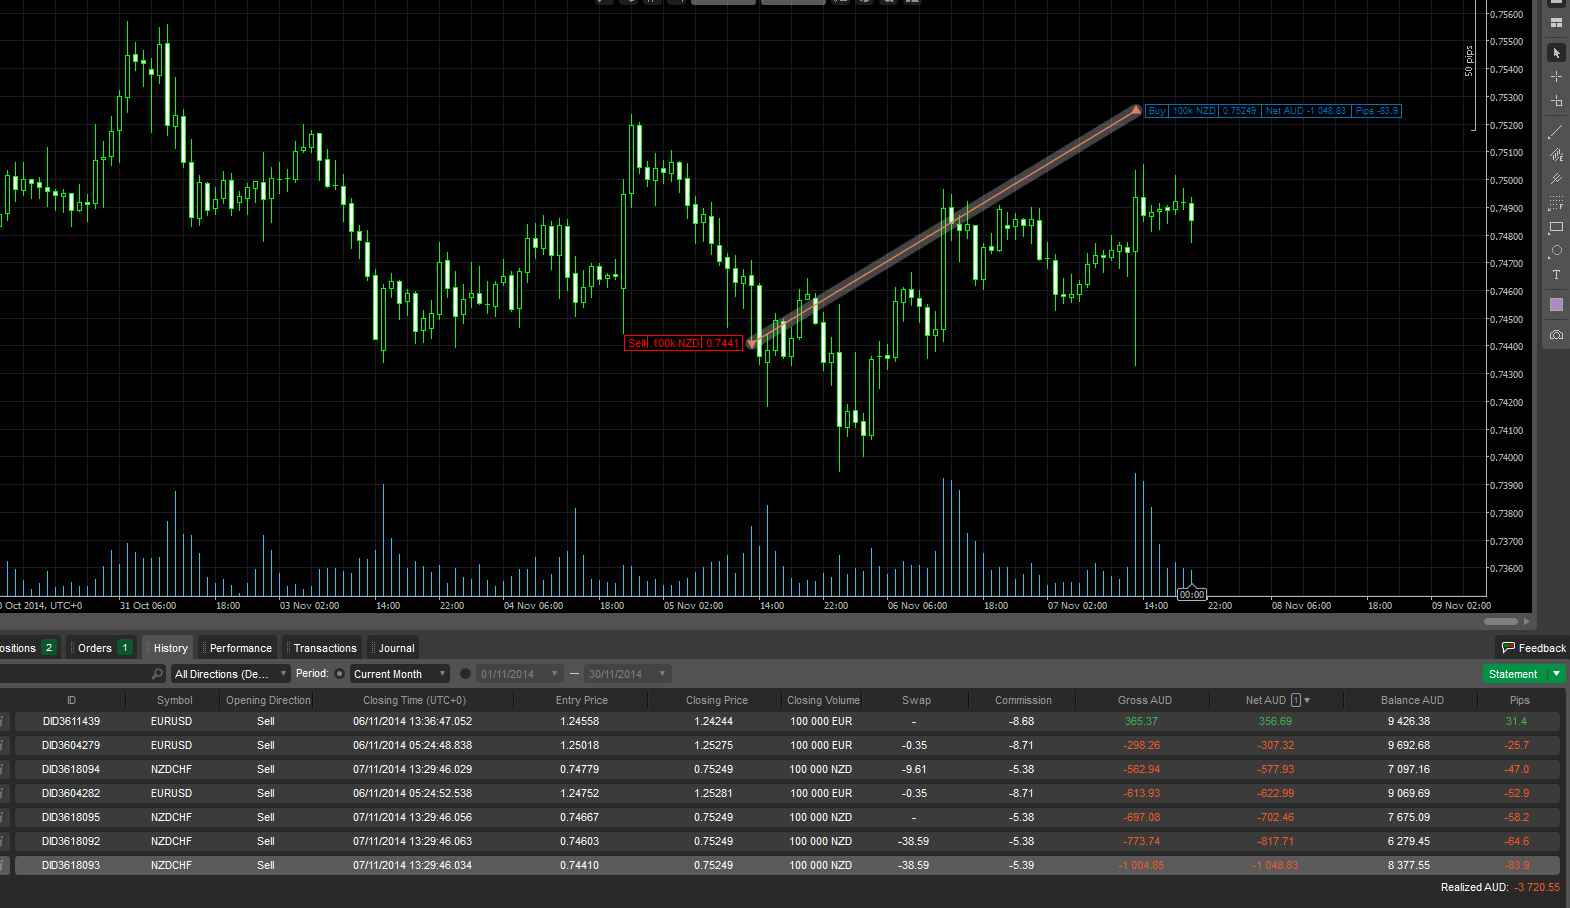Screen dimensions: 1570x908
Task: Select deal row DID3618094
Action: click(786, 769)
